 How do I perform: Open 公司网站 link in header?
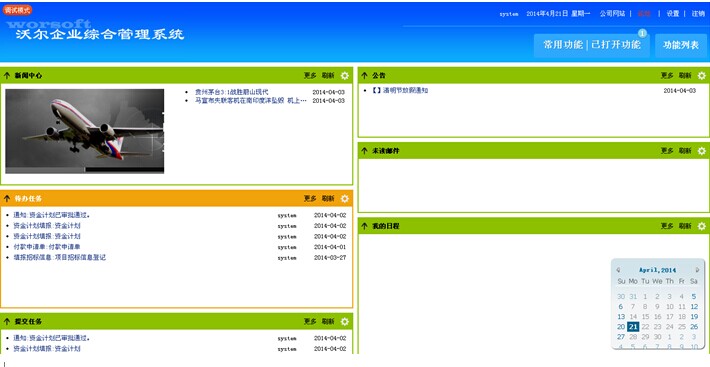(612, 14)
